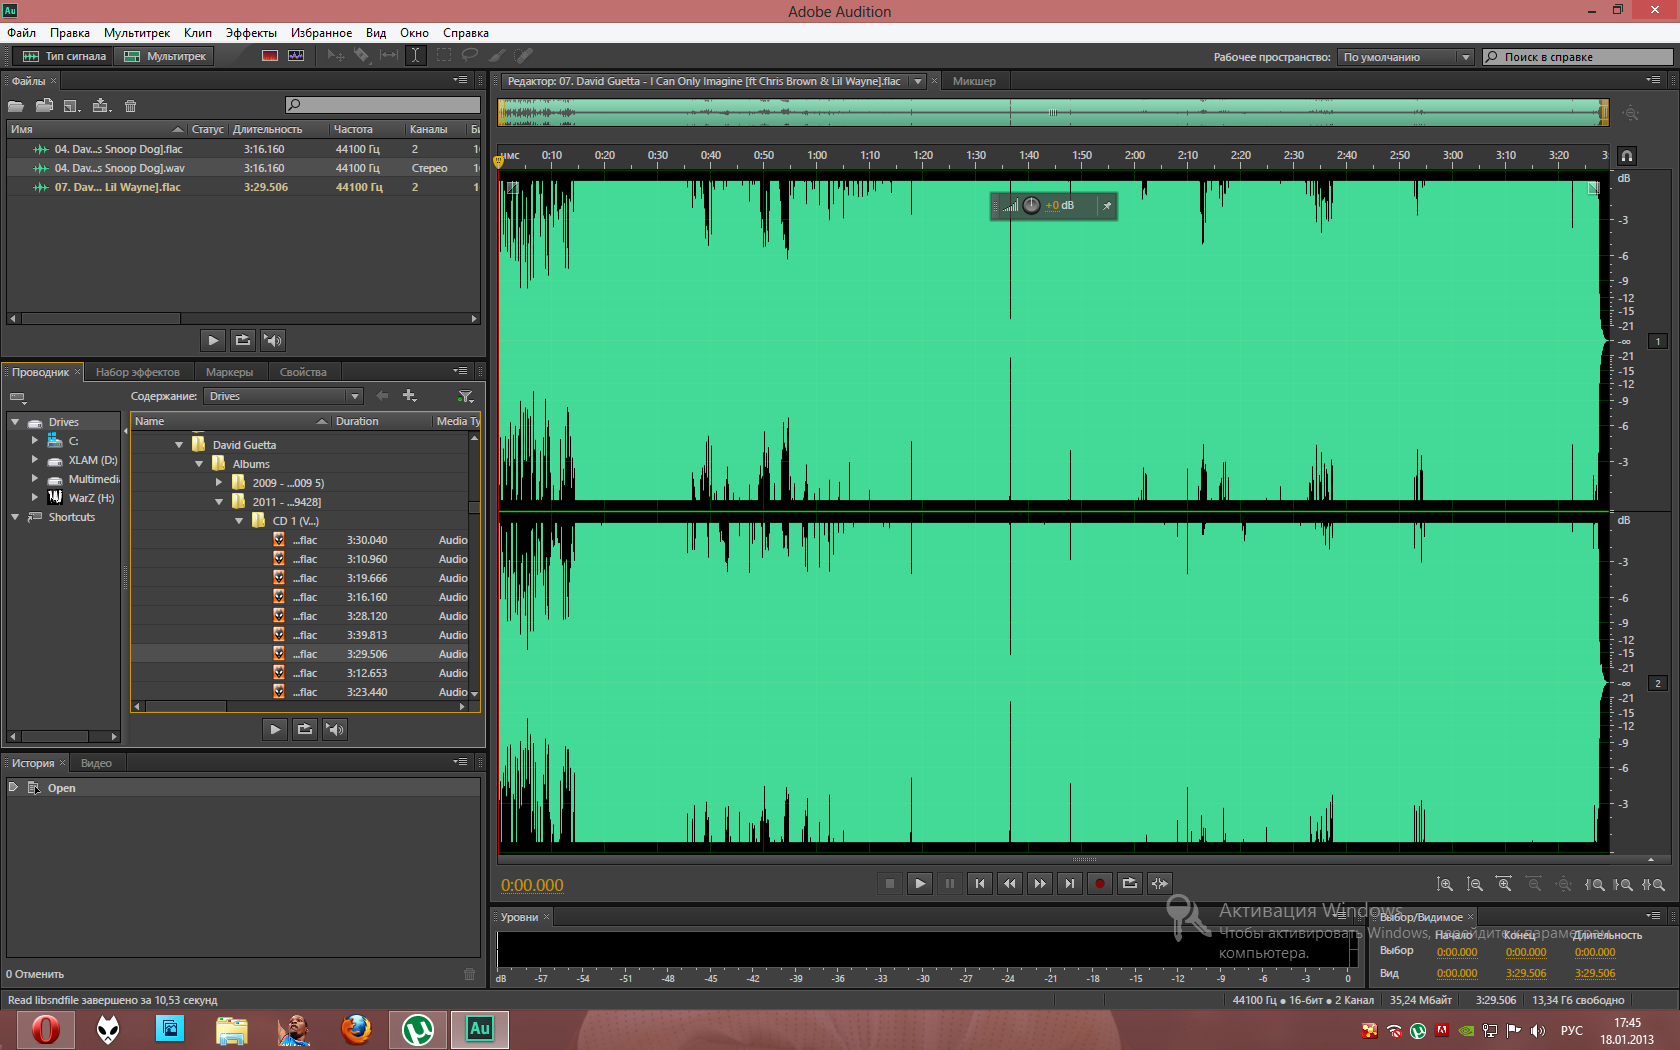Click the Record button in transport
The width and height of the screenshot is (1680, 1050).
coord(1099,883)
